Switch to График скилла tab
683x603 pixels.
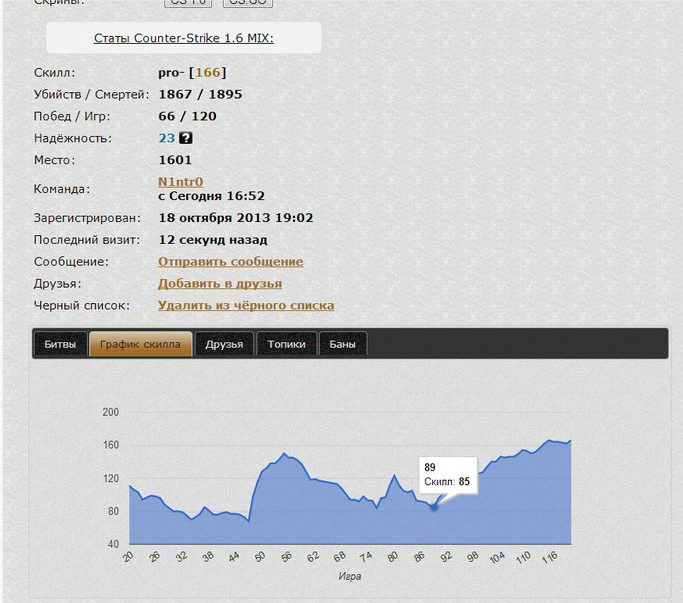tap(140, 344)
